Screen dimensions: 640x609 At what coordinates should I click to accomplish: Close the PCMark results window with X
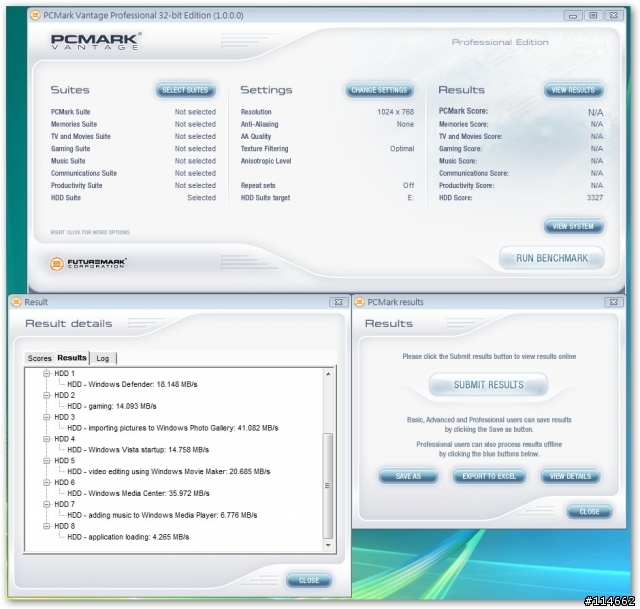613,302
